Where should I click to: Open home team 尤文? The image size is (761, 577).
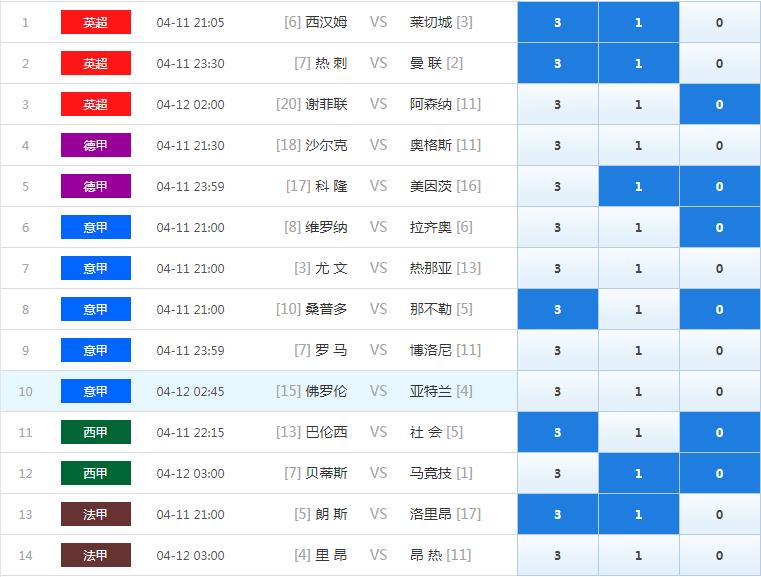331,268
